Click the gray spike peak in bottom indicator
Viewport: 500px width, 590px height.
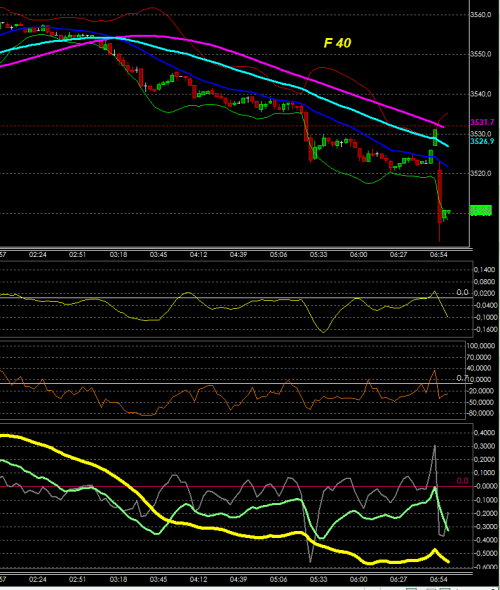pyautogui.click(x=435, y=447)
